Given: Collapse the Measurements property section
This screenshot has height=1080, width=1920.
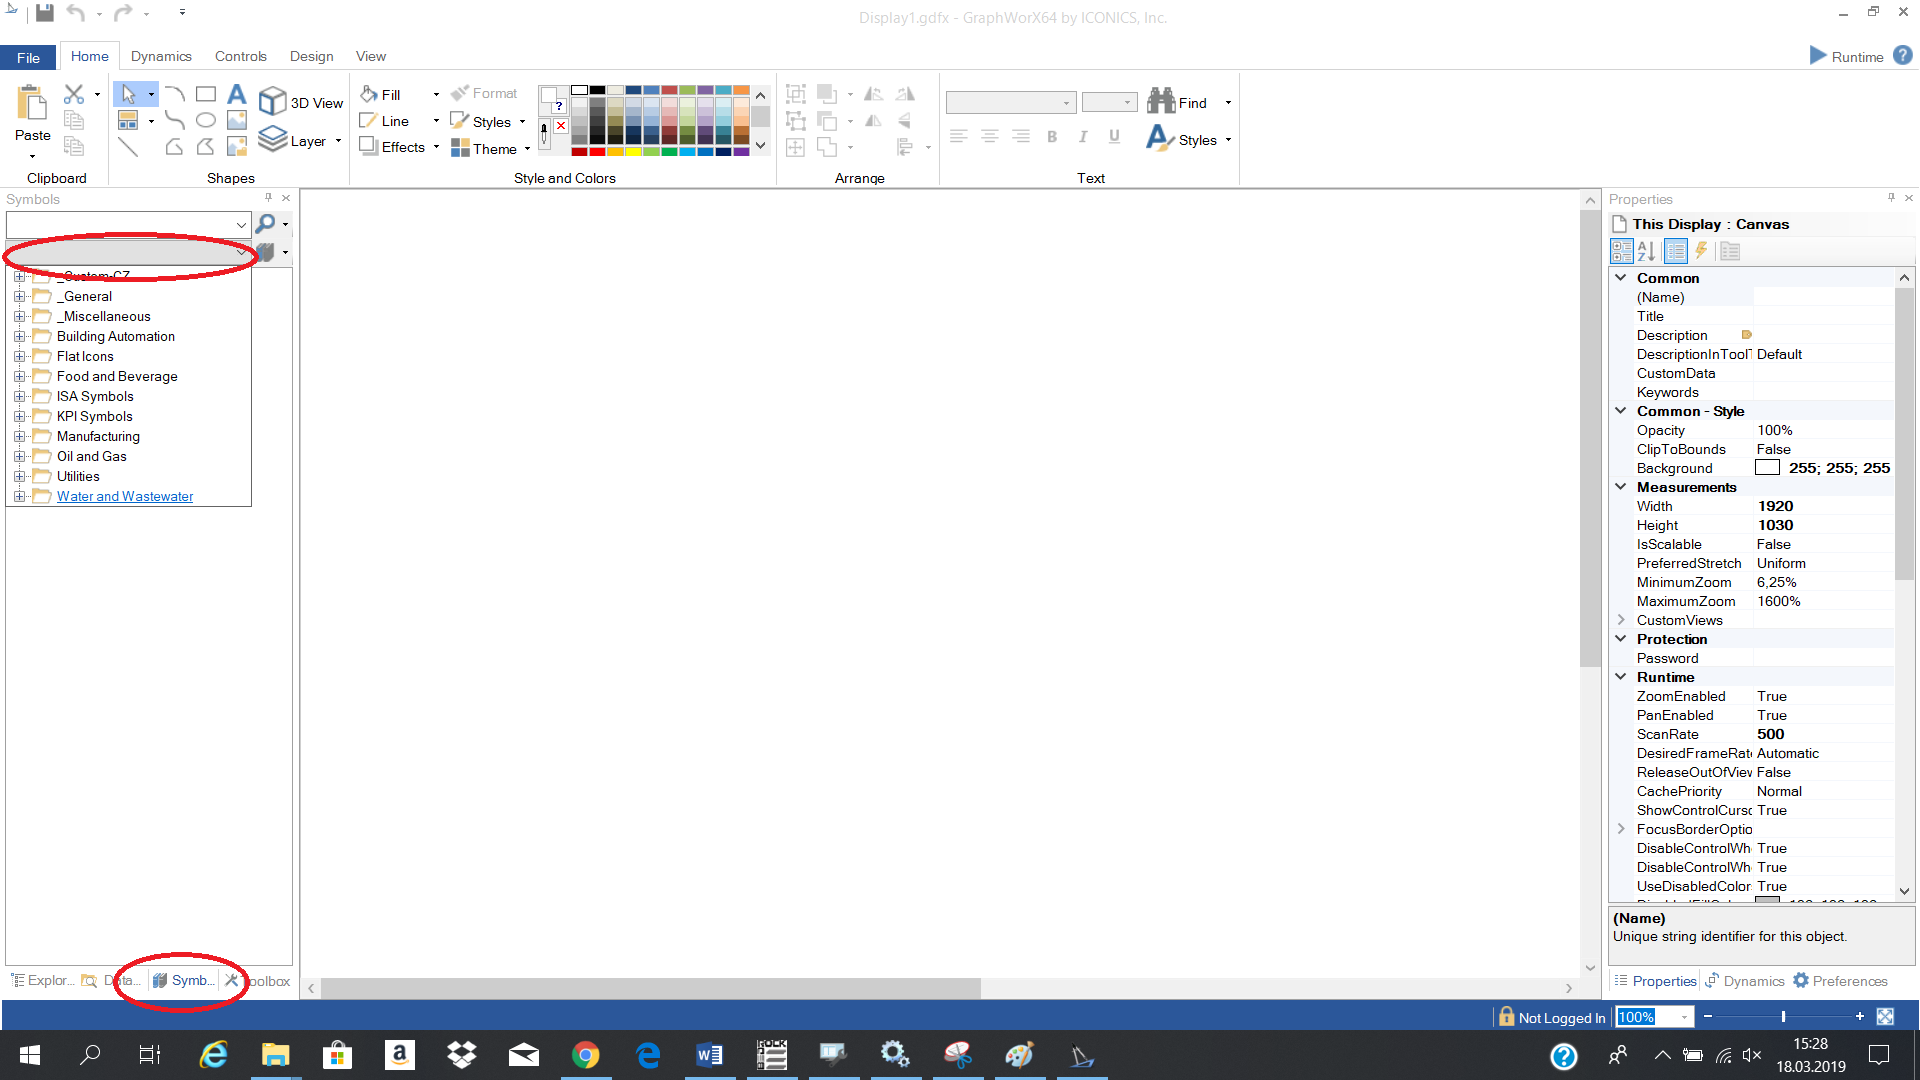Looking at the screenshot, I should pyautogui.click(x=1621, y=487).
